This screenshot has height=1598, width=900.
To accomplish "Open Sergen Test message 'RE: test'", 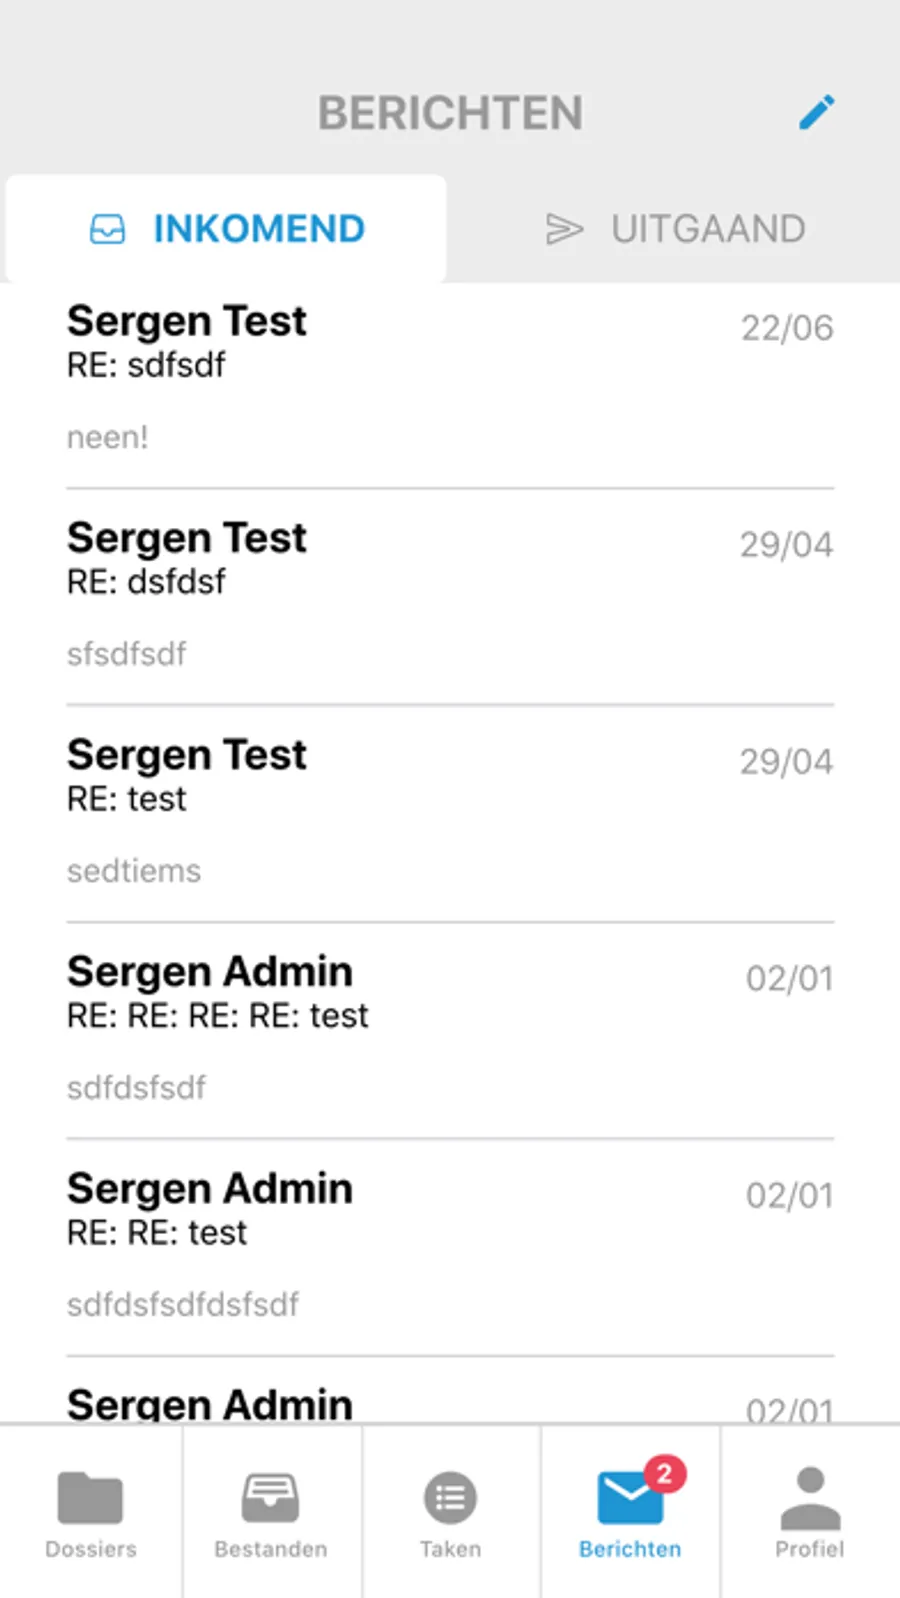I will point(450,815).
